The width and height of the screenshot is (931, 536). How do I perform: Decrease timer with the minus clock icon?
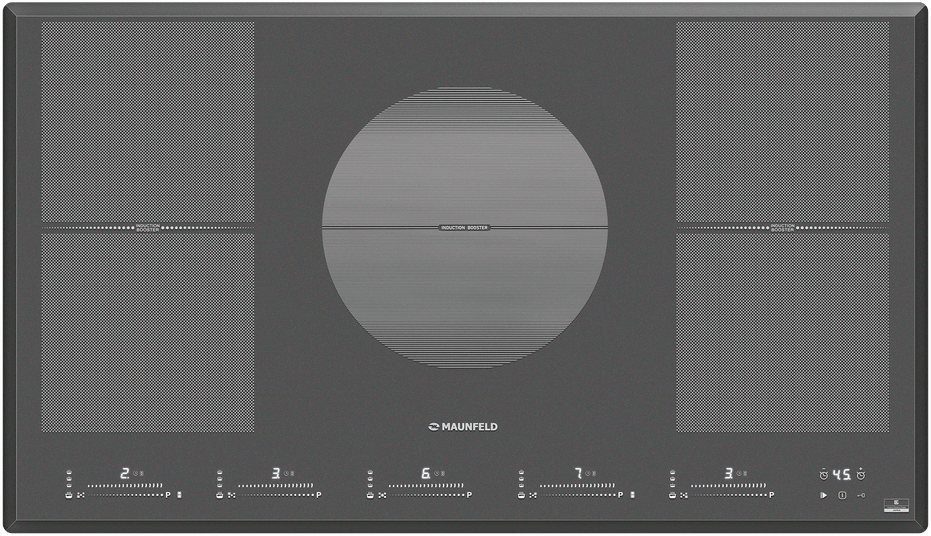point(823,474)
